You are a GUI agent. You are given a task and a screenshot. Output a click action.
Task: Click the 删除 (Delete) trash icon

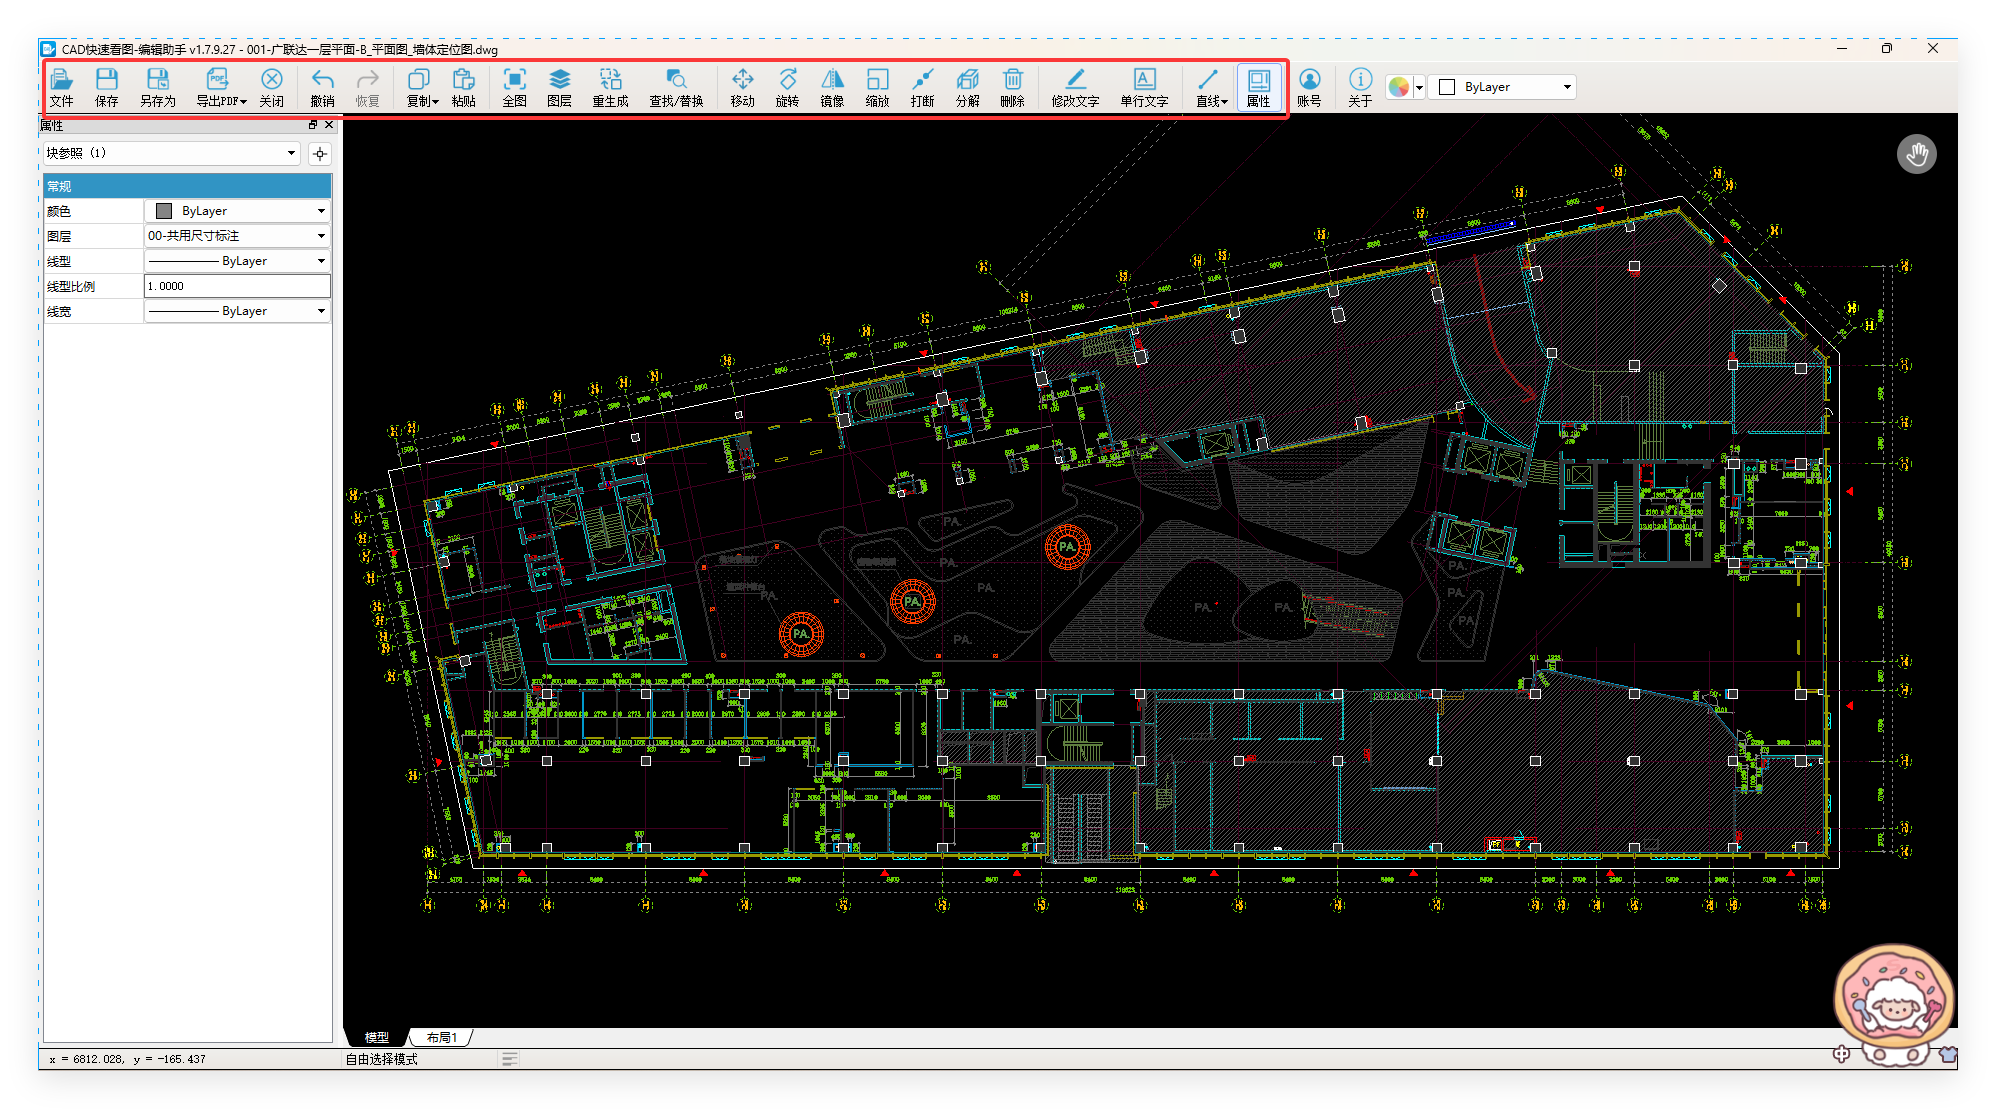[x=1012, y=87]
